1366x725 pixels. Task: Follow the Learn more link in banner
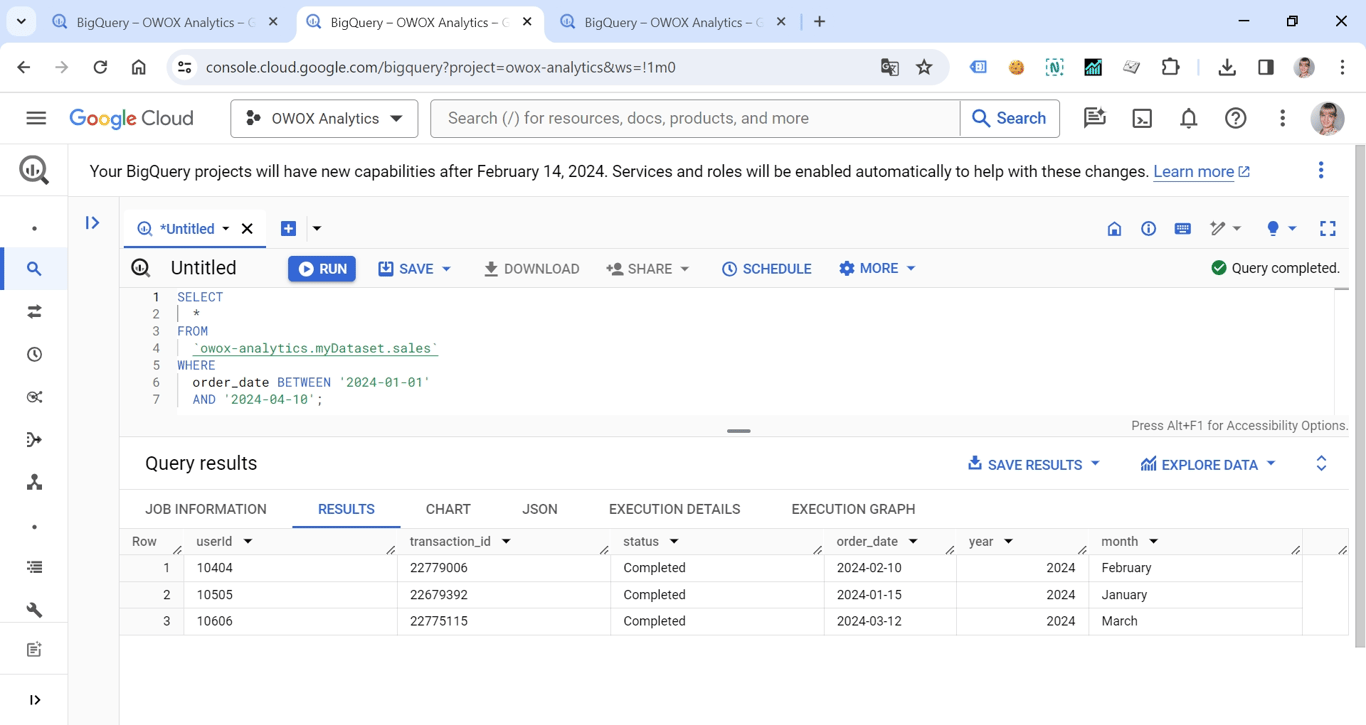1201,172
